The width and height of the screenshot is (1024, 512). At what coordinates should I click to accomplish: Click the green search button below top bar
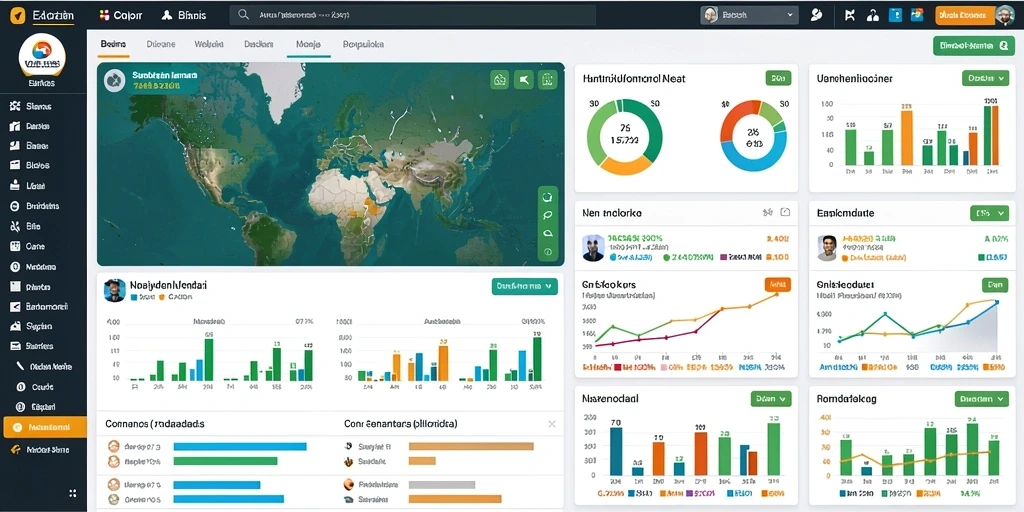(x=973, y=46)
